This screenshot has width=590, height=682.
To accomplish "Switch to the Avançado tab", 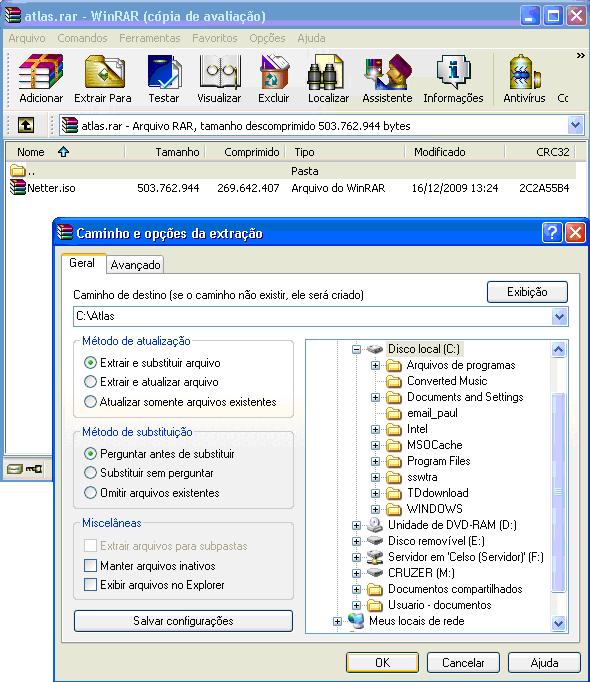I will tap(135, 264).
